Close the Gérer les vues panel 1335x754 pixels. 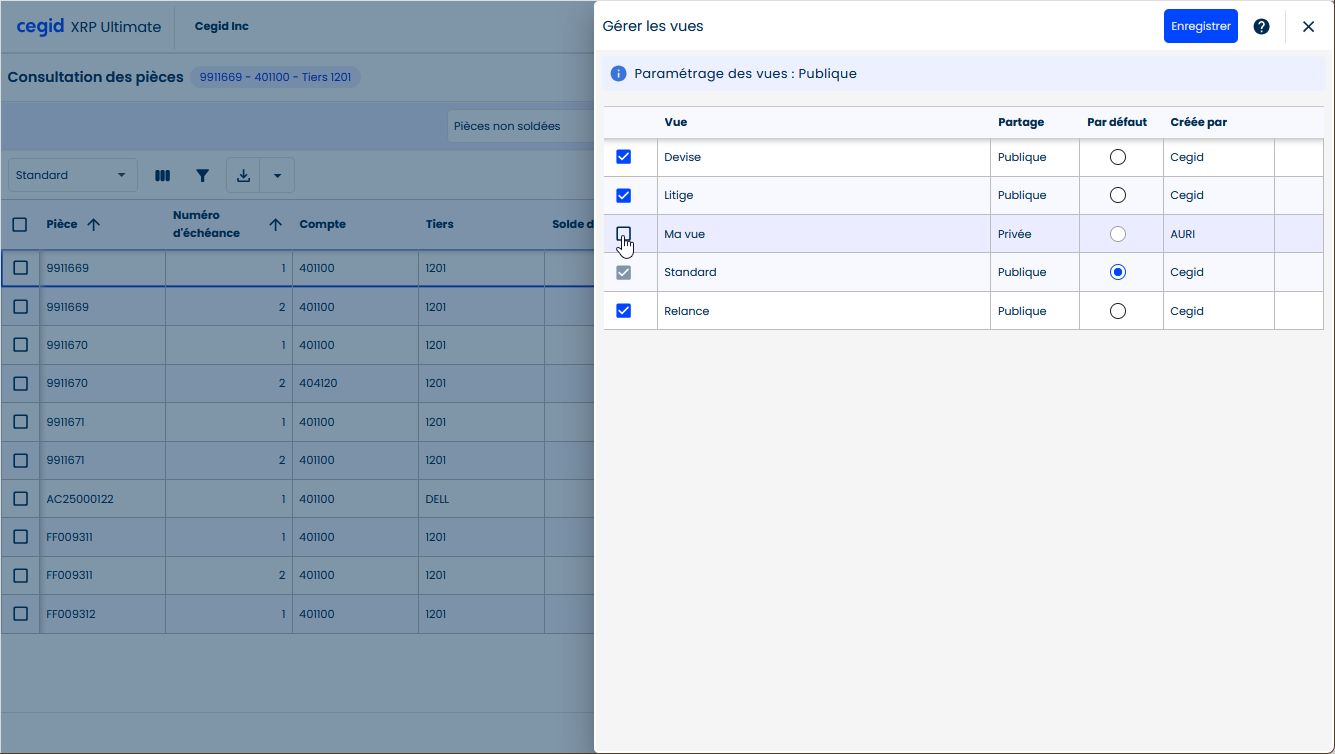tap(1308, 27)
